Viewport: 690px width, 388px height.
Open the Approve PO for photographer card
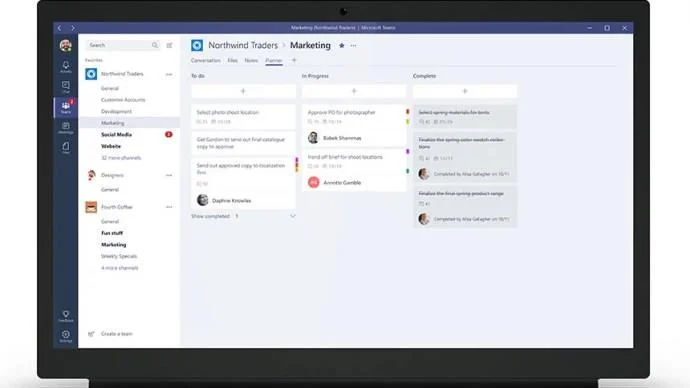tap(354, 125)
